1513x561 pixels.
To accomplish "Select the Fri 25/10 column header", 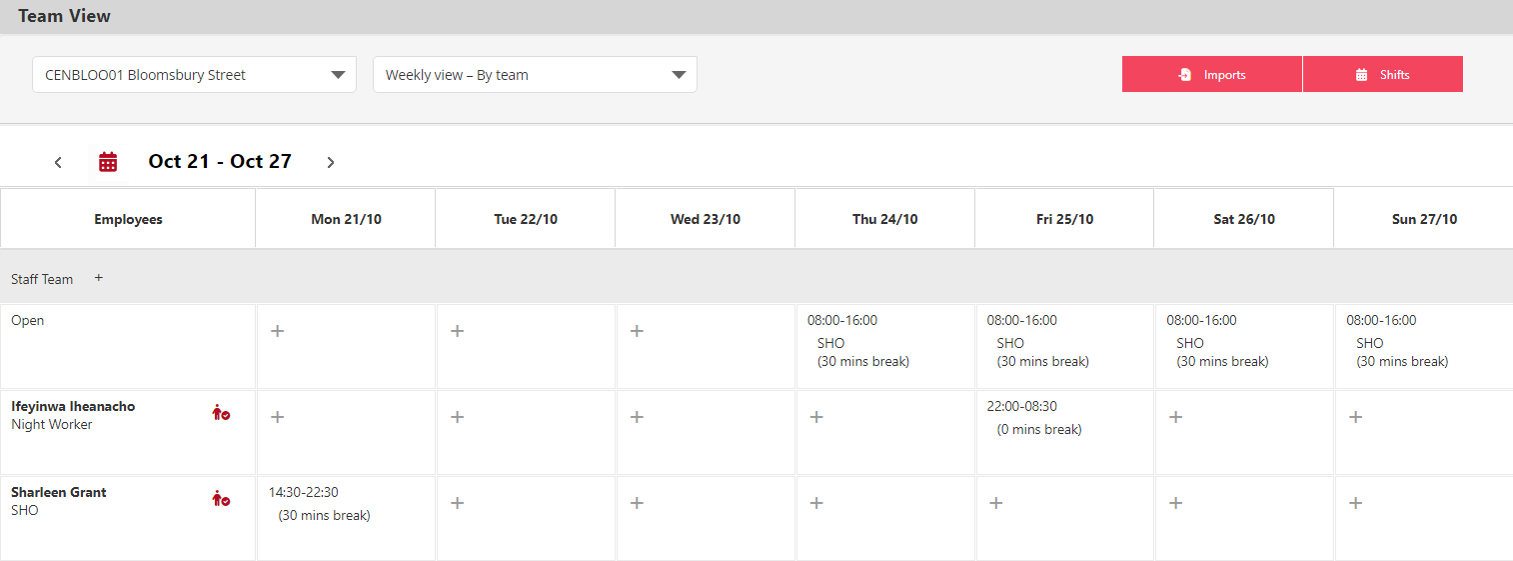I will [x=1064, y=219].
